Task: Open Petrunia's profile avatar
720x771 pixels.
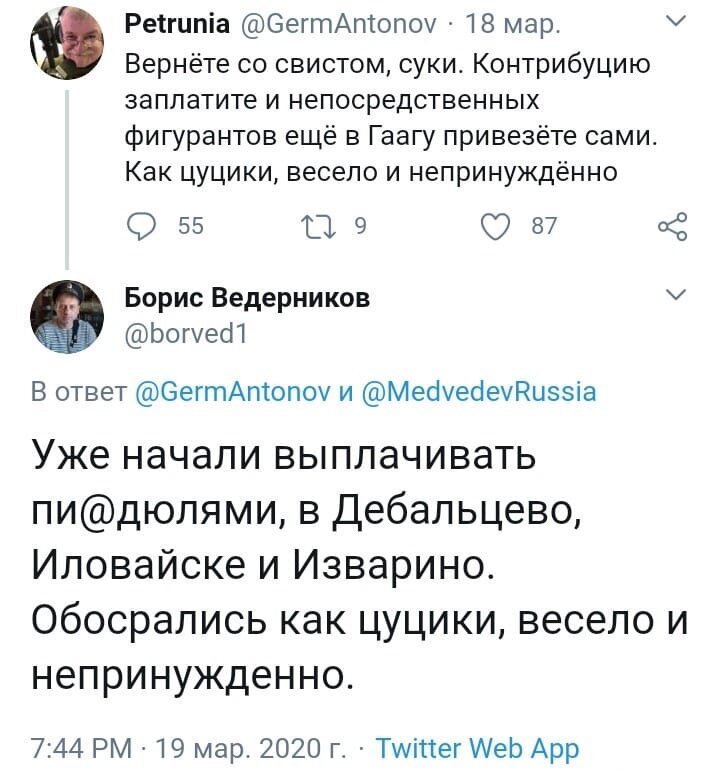Action: [x=67, y=43]
